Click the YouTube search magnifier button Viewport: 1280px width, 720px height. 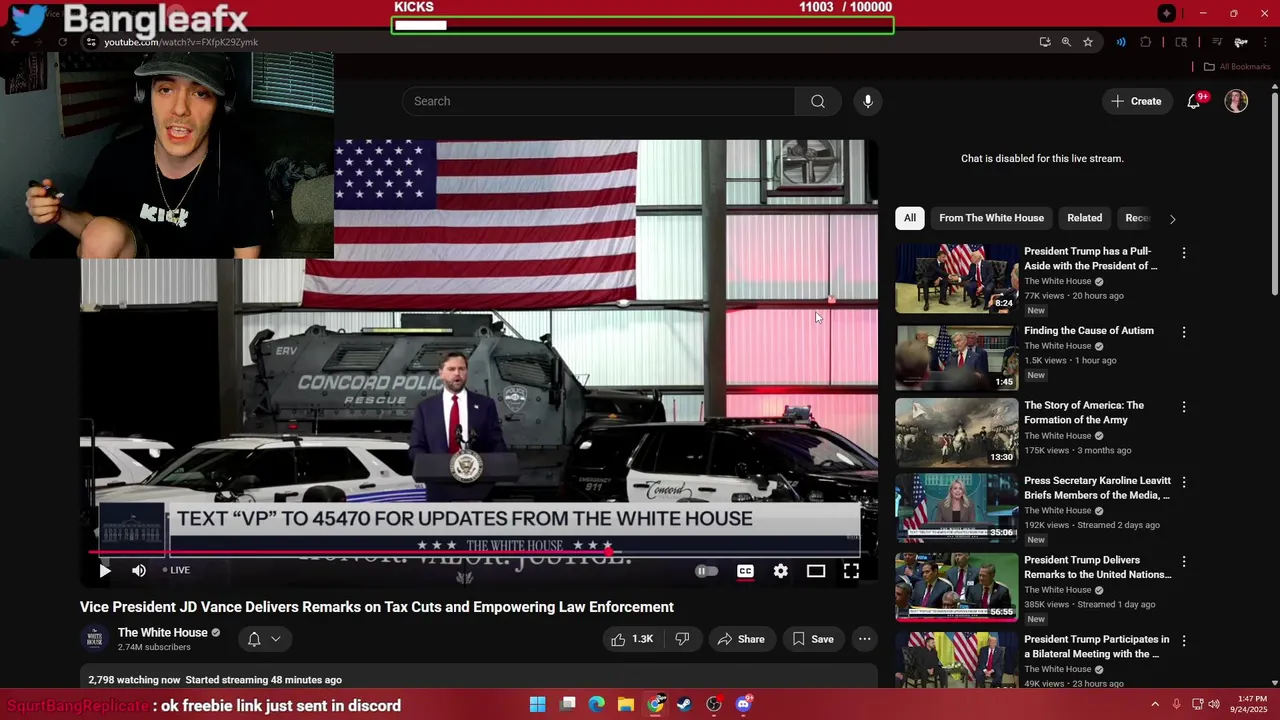point(818,101)
